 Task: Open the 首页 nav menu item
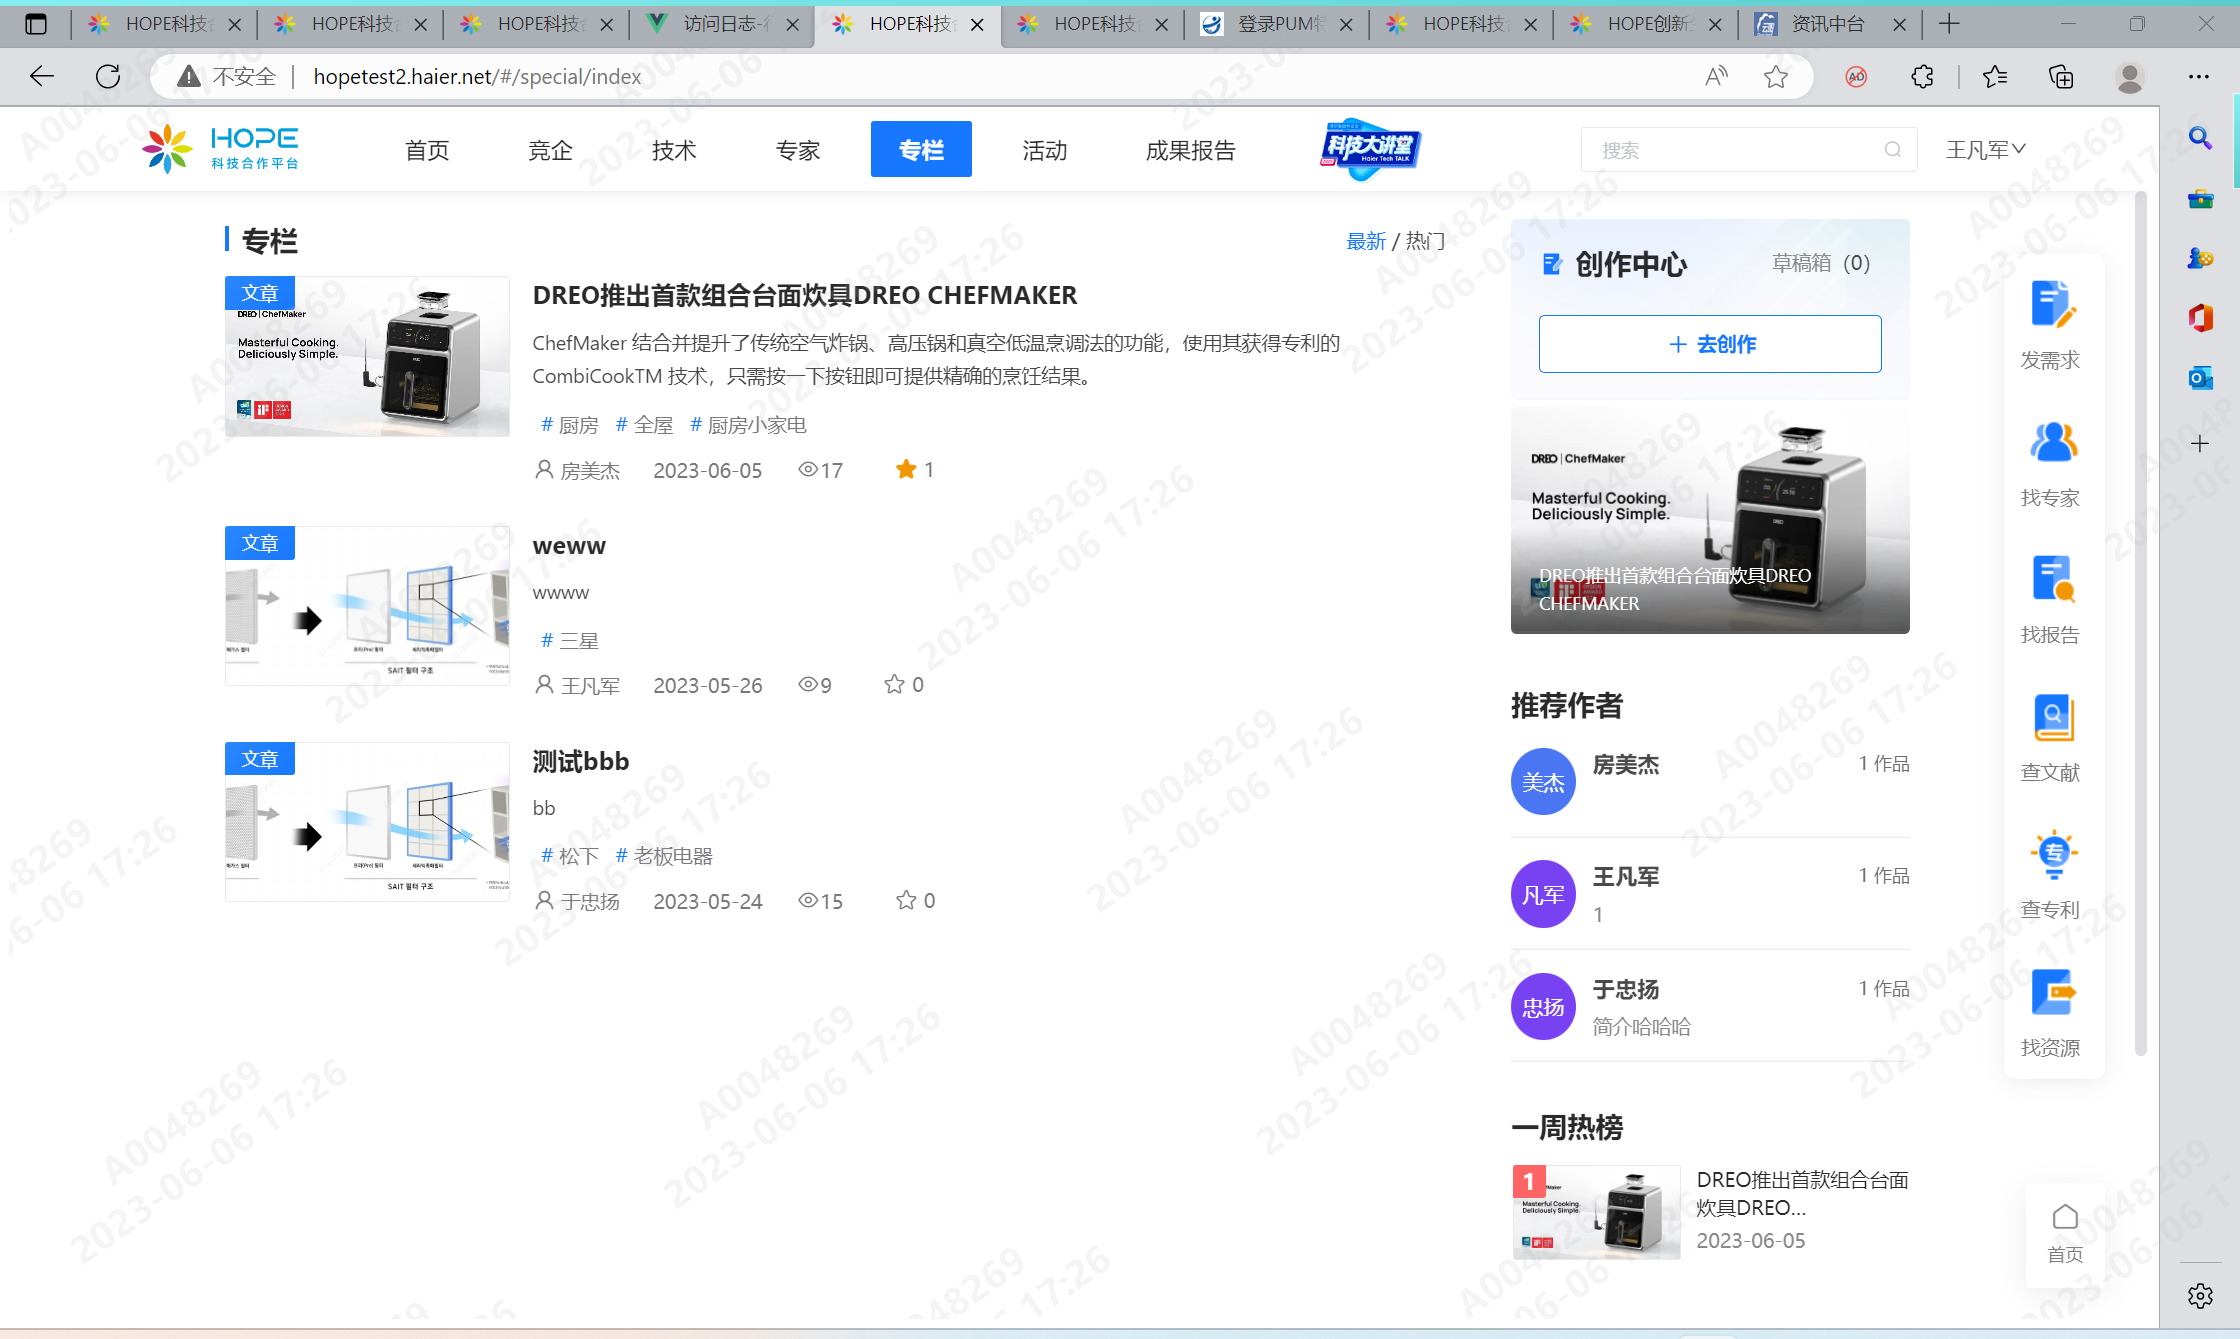[427, 150]
